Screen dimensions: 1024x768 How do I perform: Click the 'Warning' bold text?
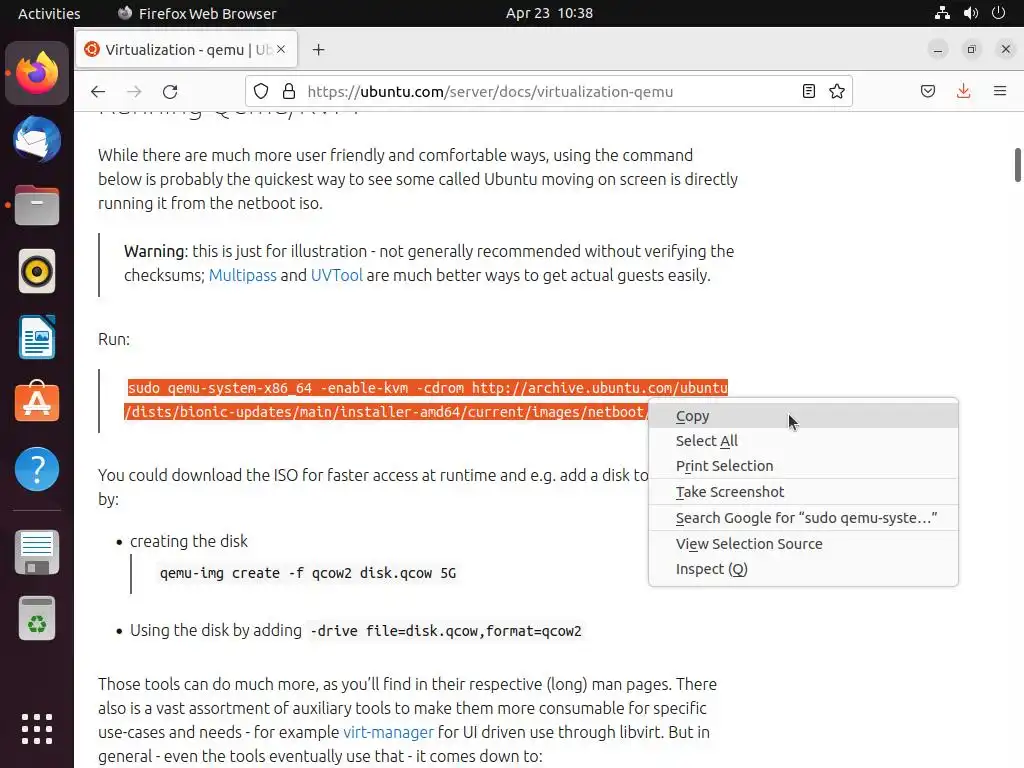click(x=155, y=251)
